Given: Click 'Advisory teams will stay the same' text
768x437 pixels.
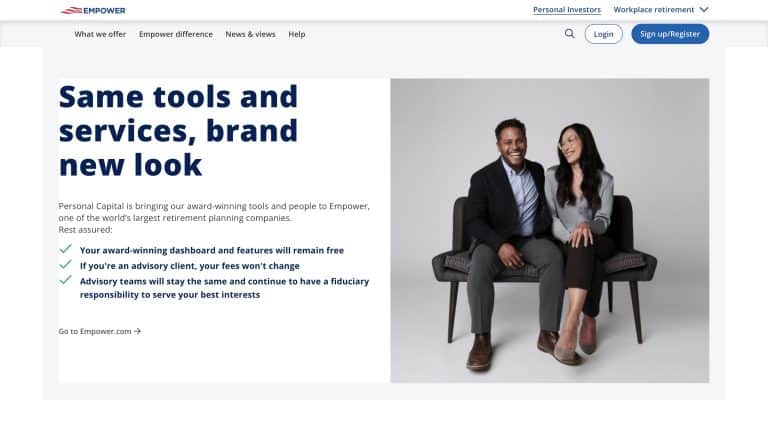Looking at the screenshot, I should [224, 288].
